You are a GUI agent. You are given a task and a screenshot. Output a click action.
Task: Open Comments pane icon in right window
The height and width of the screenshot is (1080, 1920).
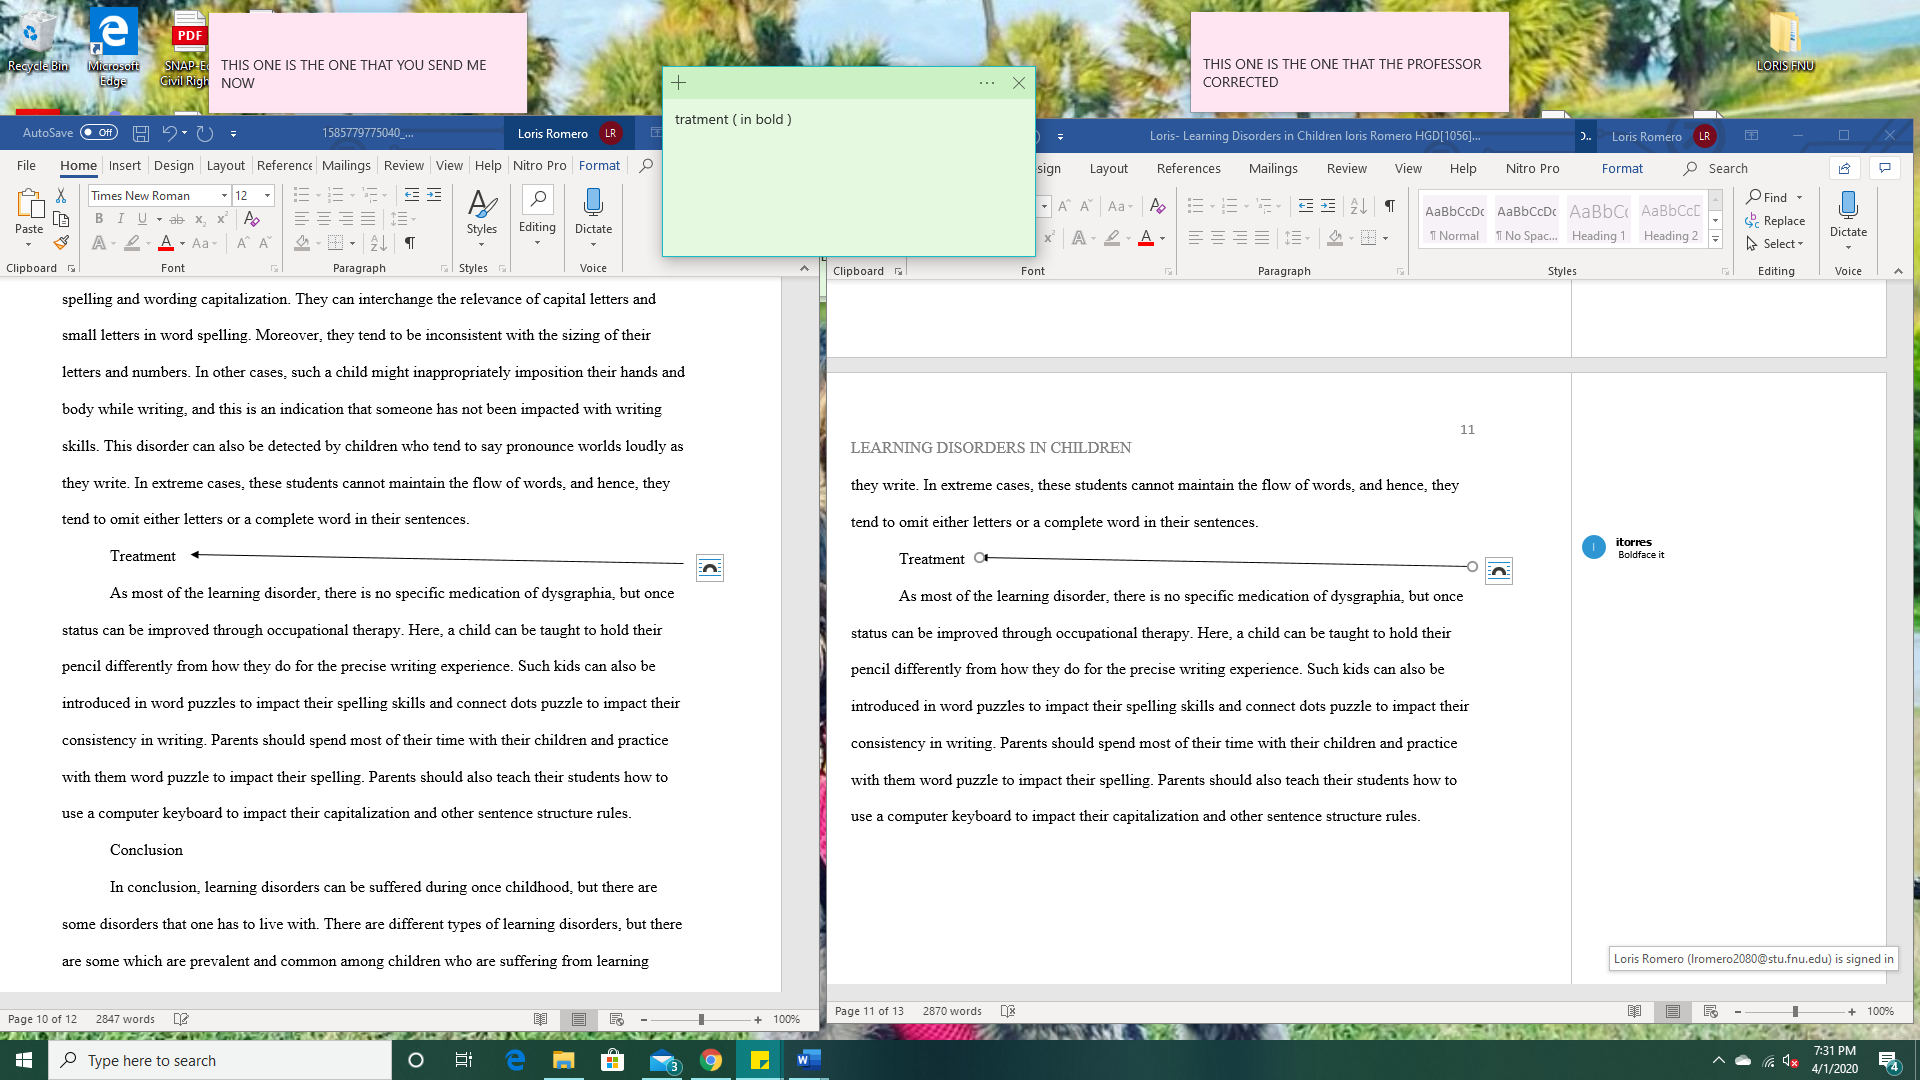(1885, 168)
